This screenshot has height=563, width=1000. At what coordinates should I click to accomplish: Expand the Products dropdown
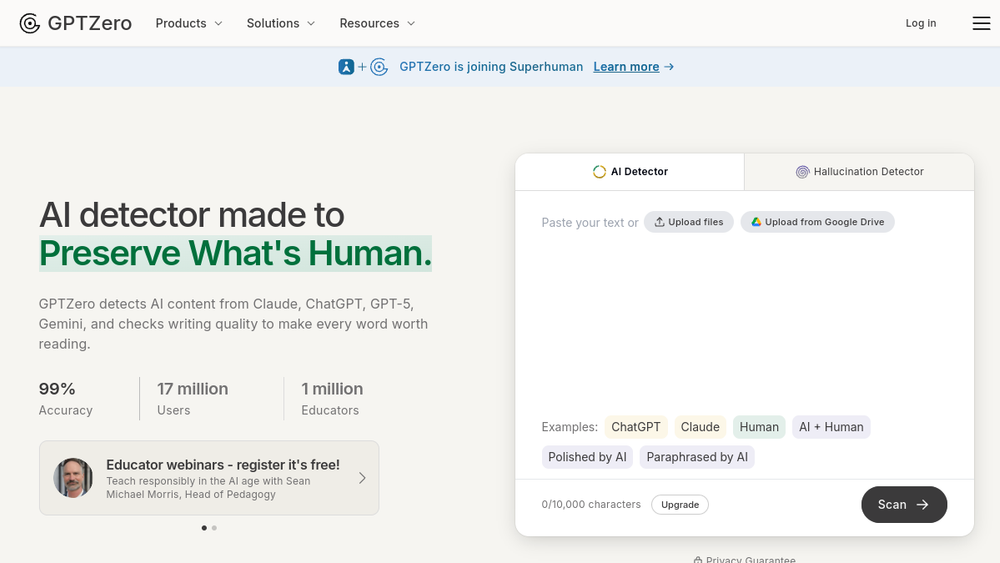click(x=189, y=24)
